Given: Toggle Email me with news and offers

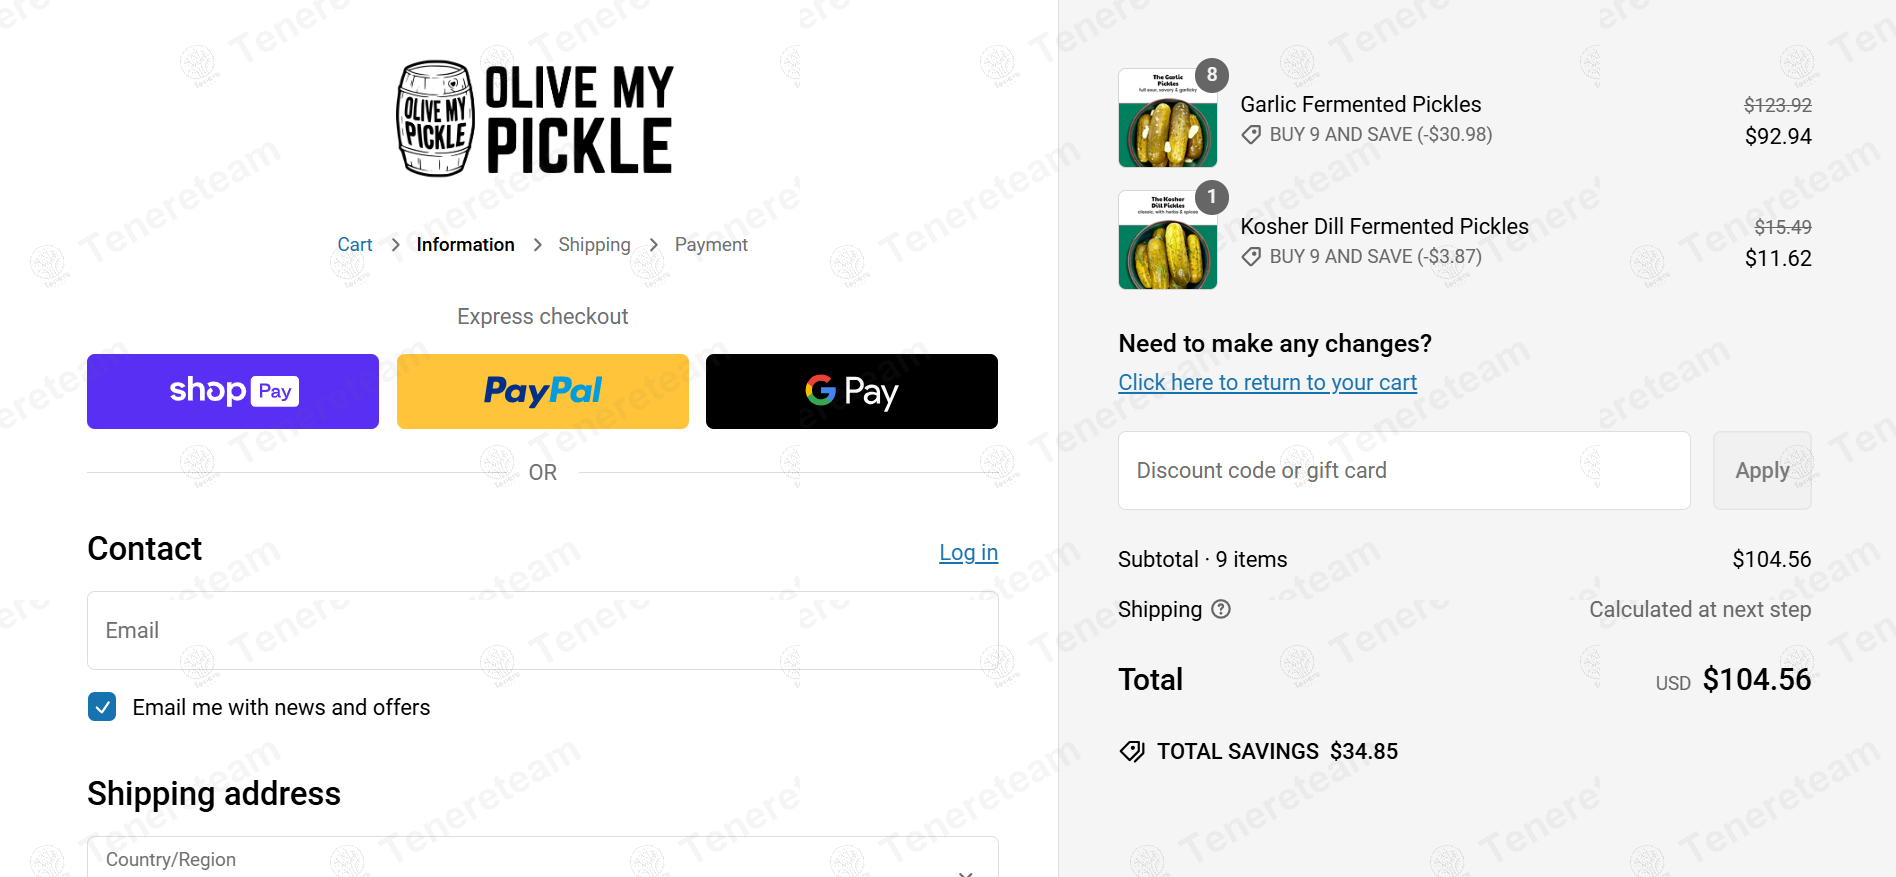Looking at the screenshot, I should (x=102, y=707).
